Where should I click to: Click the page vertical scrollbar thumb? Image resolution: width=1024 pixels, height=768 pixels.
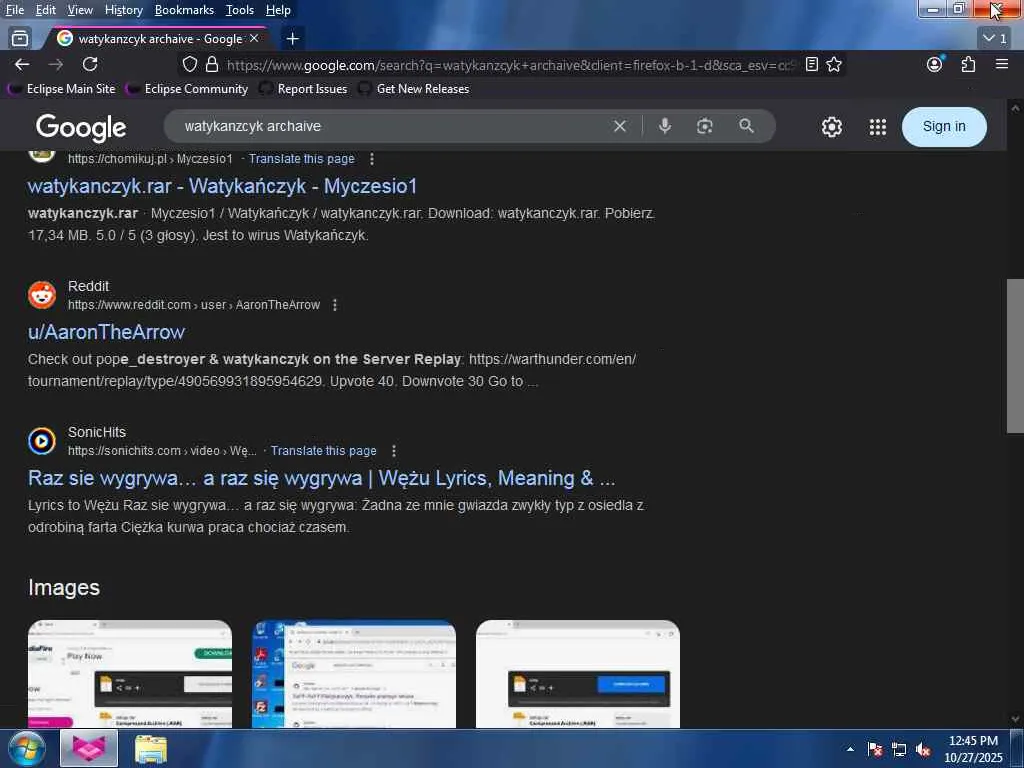pyautogui.click(x=1015, y=356)
